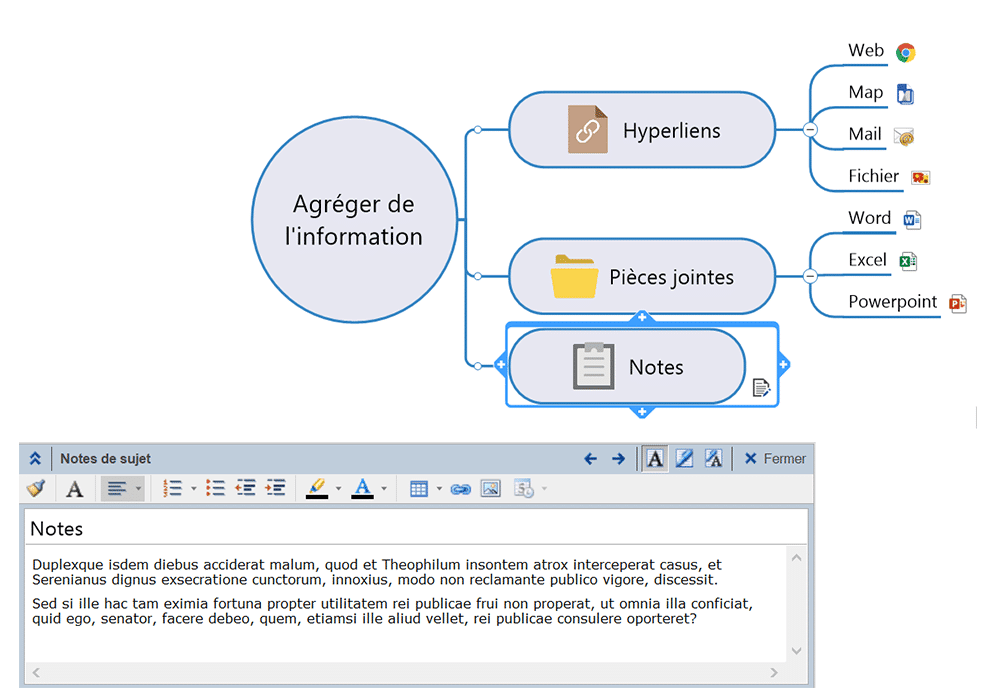Go to previous topic note arrow

click(590, 459)
